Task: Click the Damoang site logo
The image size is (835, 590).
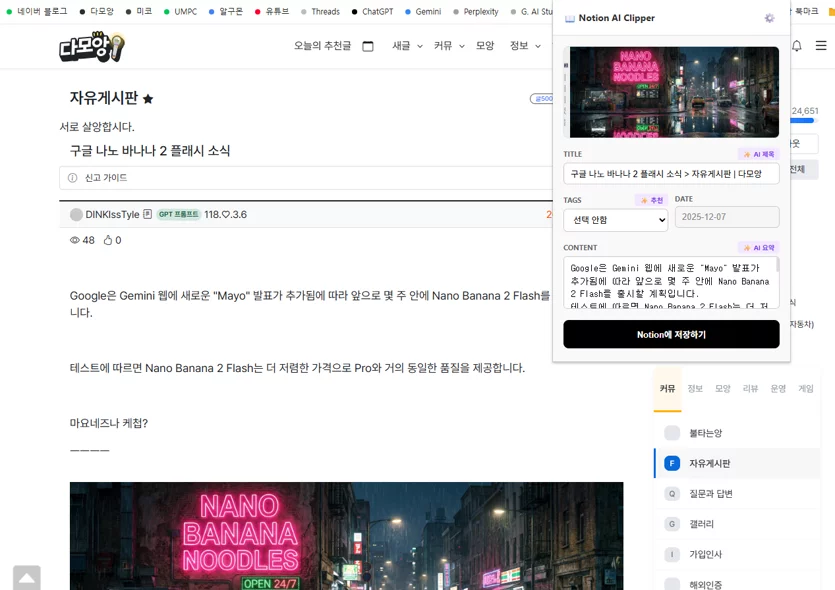Action: pos(92,47)
